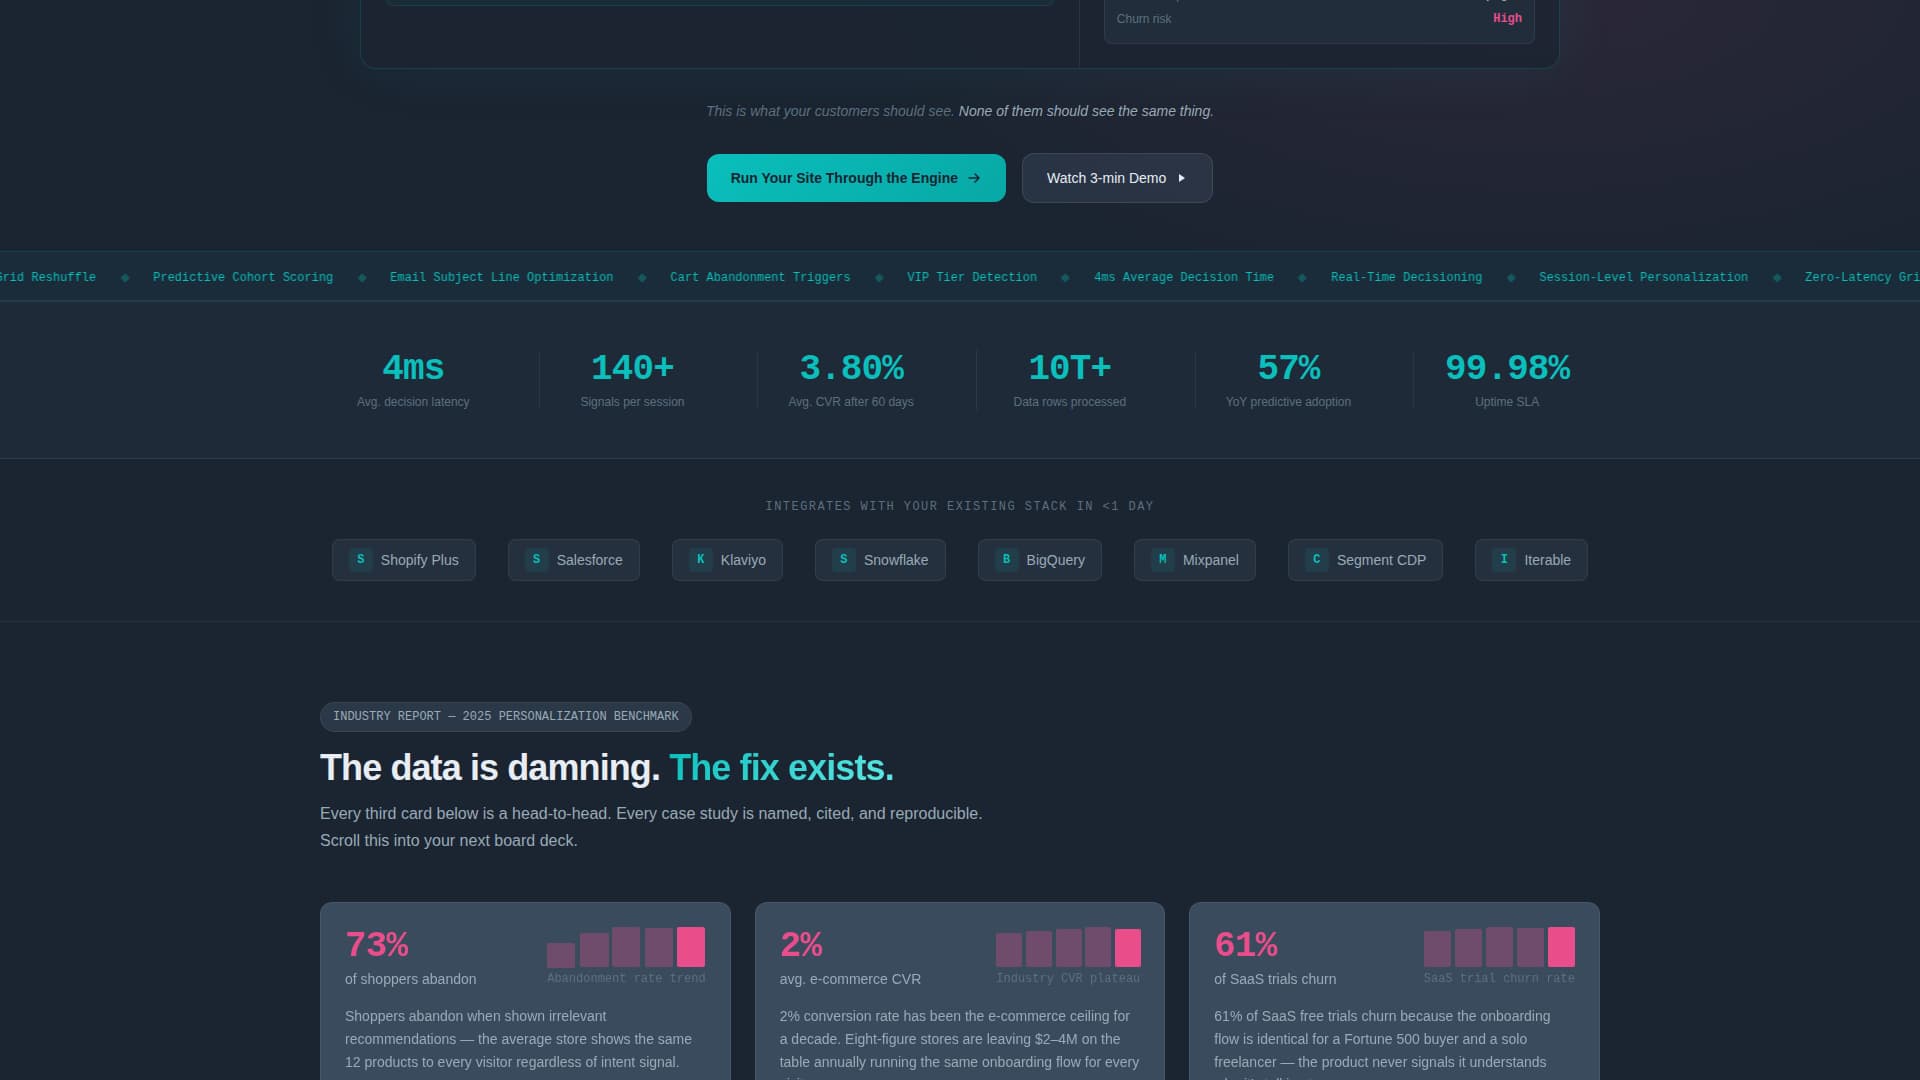Click the VIP Tier Detection label
The width and height of the screenshot is (1920, 1080).
pos(971,277)
